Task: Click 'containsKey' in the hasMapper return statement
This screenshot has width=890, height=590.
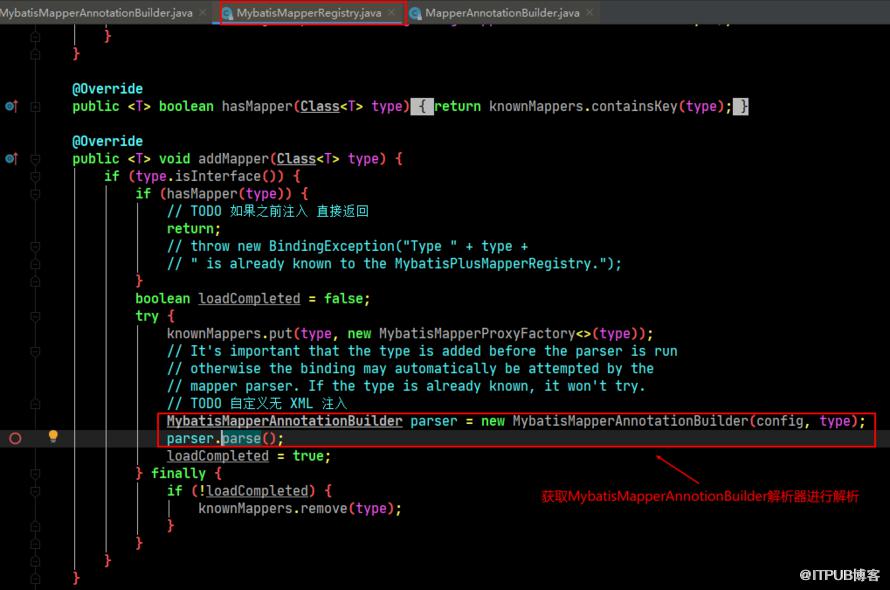Action: (x=635, y=106)
